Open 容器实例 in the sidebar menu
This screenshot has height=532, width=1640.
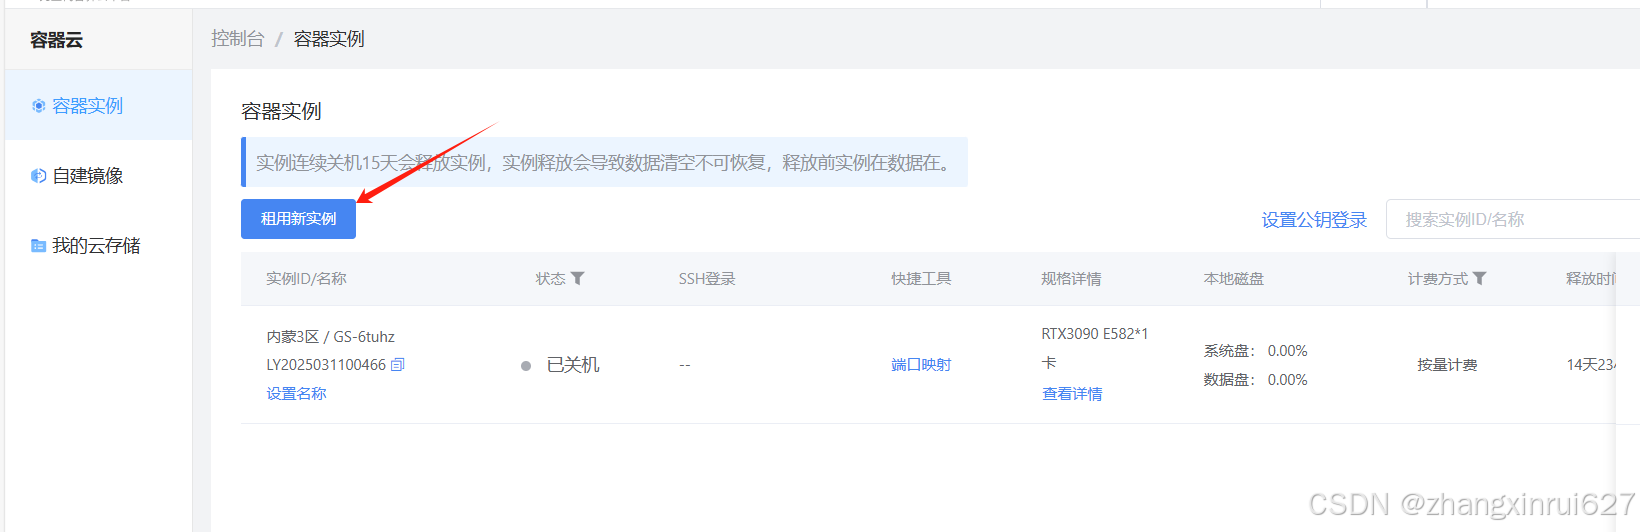click(98, 105)
